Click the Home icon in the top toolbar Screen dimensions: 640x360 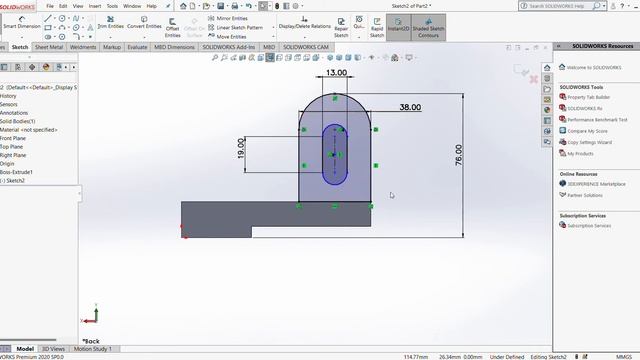pos(183,6)
